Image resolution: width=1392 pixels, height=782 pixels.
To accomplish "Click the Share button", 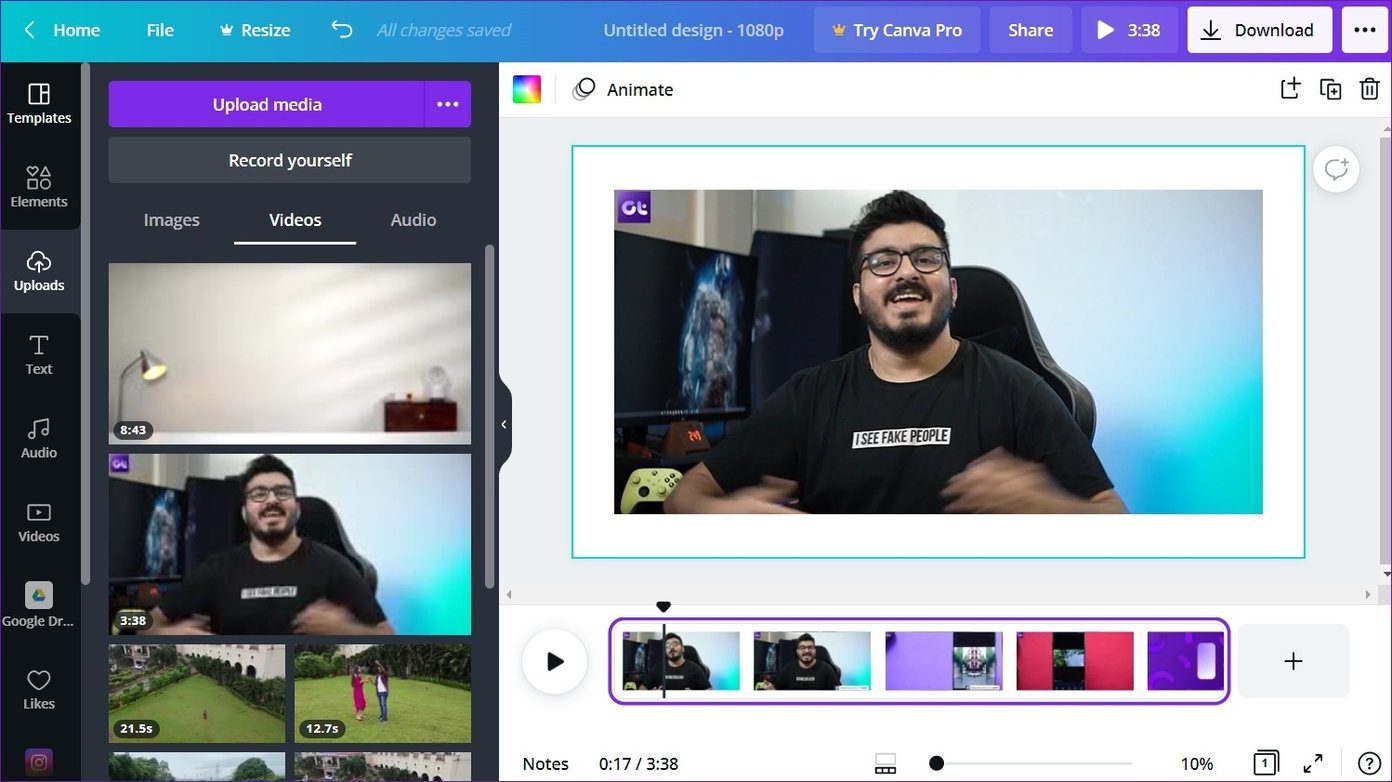I will coord(1030,30).
